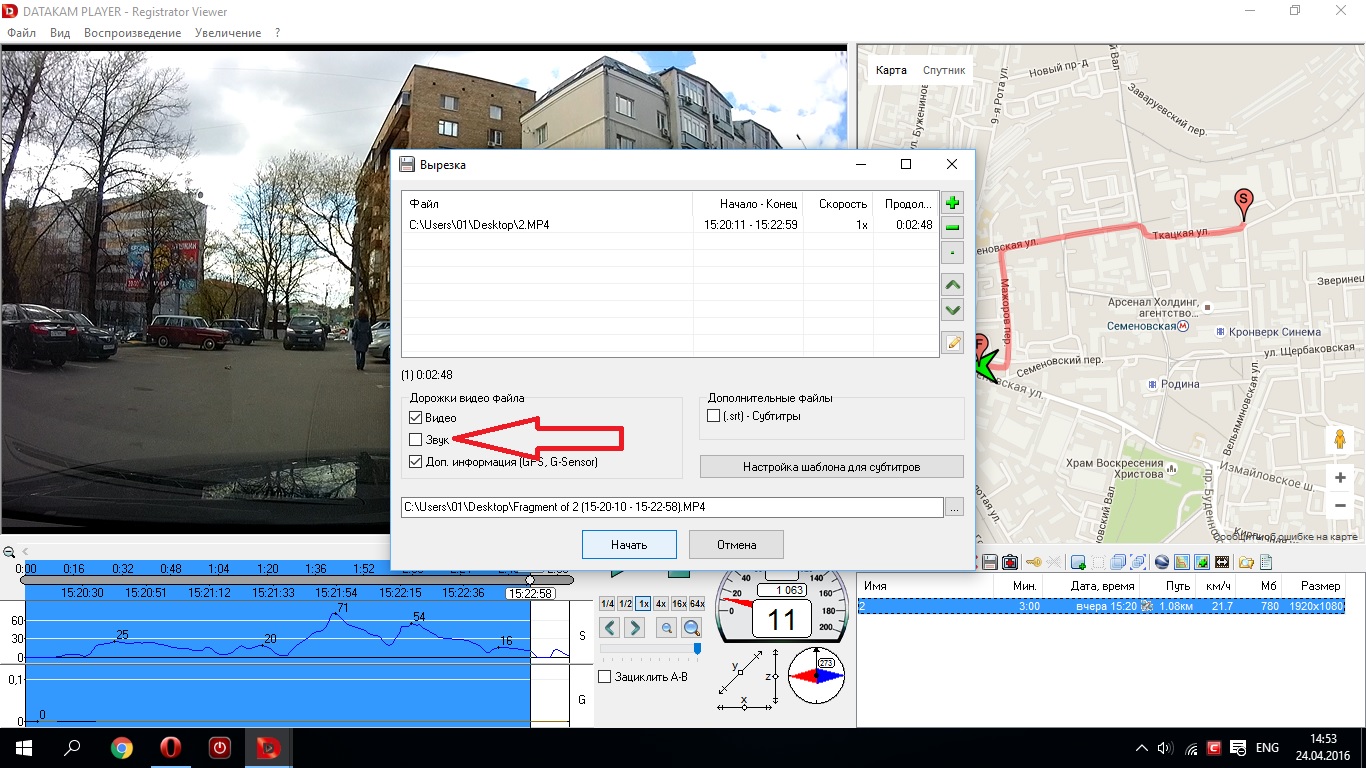1366x768 pixels.
Task: Click the green minus remove-file icon
Action: (x=953, y=228)
